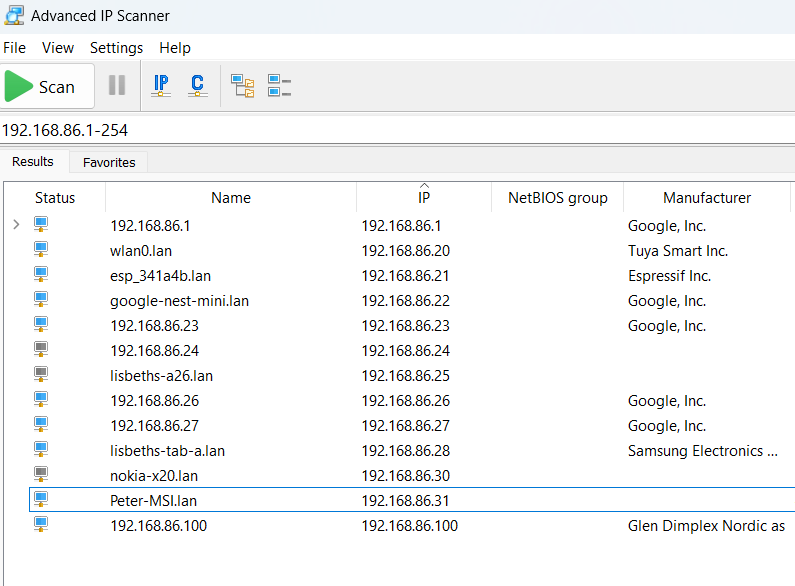
Task: Click status icon of 192.168.86.23 row
Action: (x=41, y=324)
